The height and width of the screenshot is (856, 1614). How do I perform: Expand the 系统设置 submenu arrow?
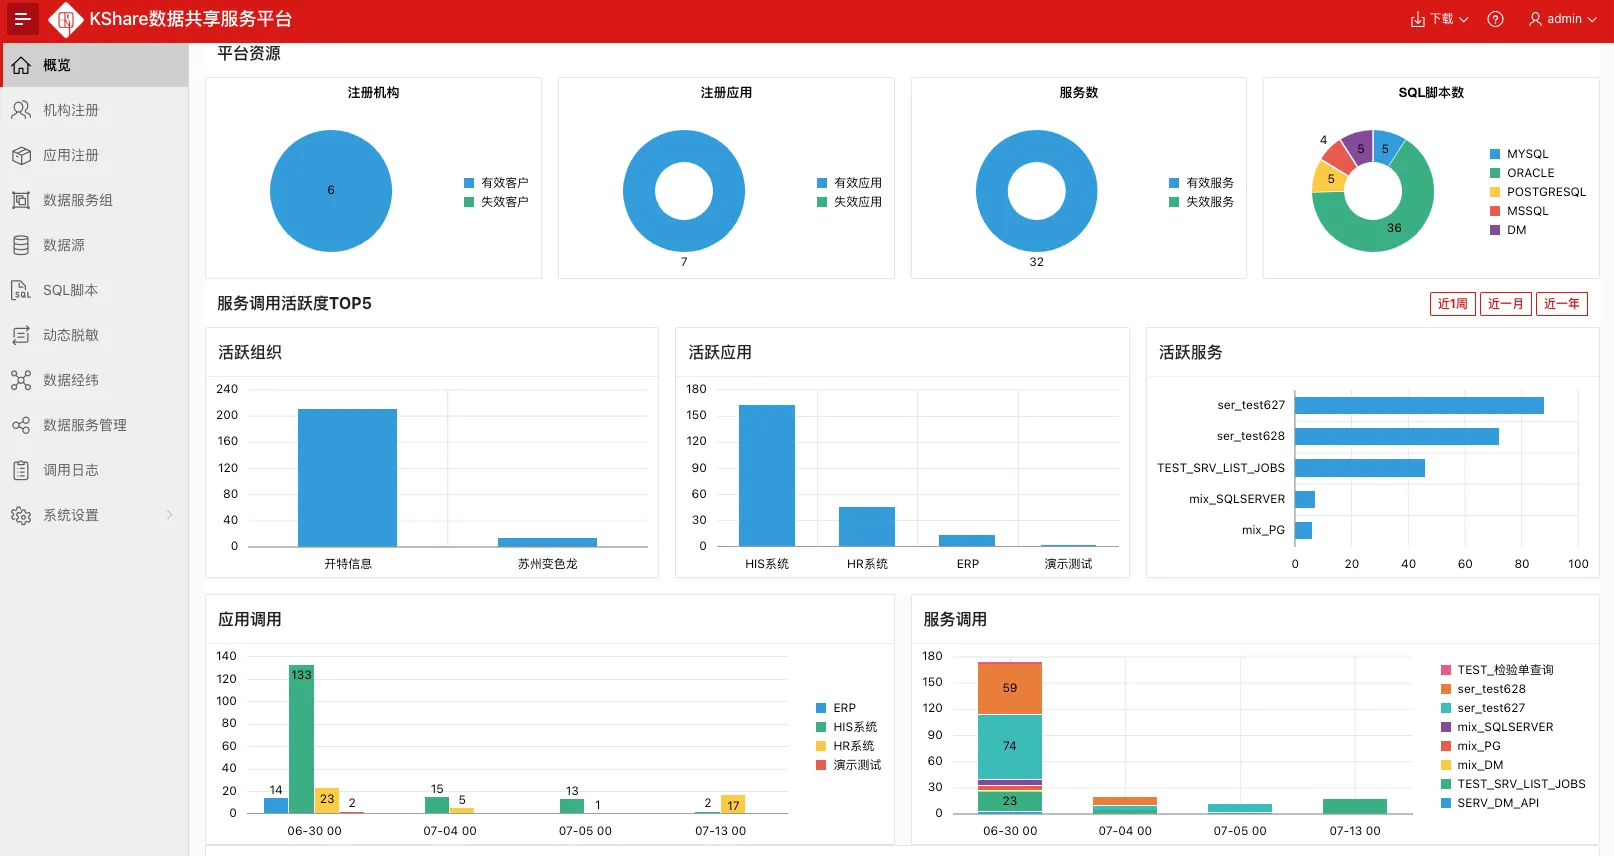point(169,515)
